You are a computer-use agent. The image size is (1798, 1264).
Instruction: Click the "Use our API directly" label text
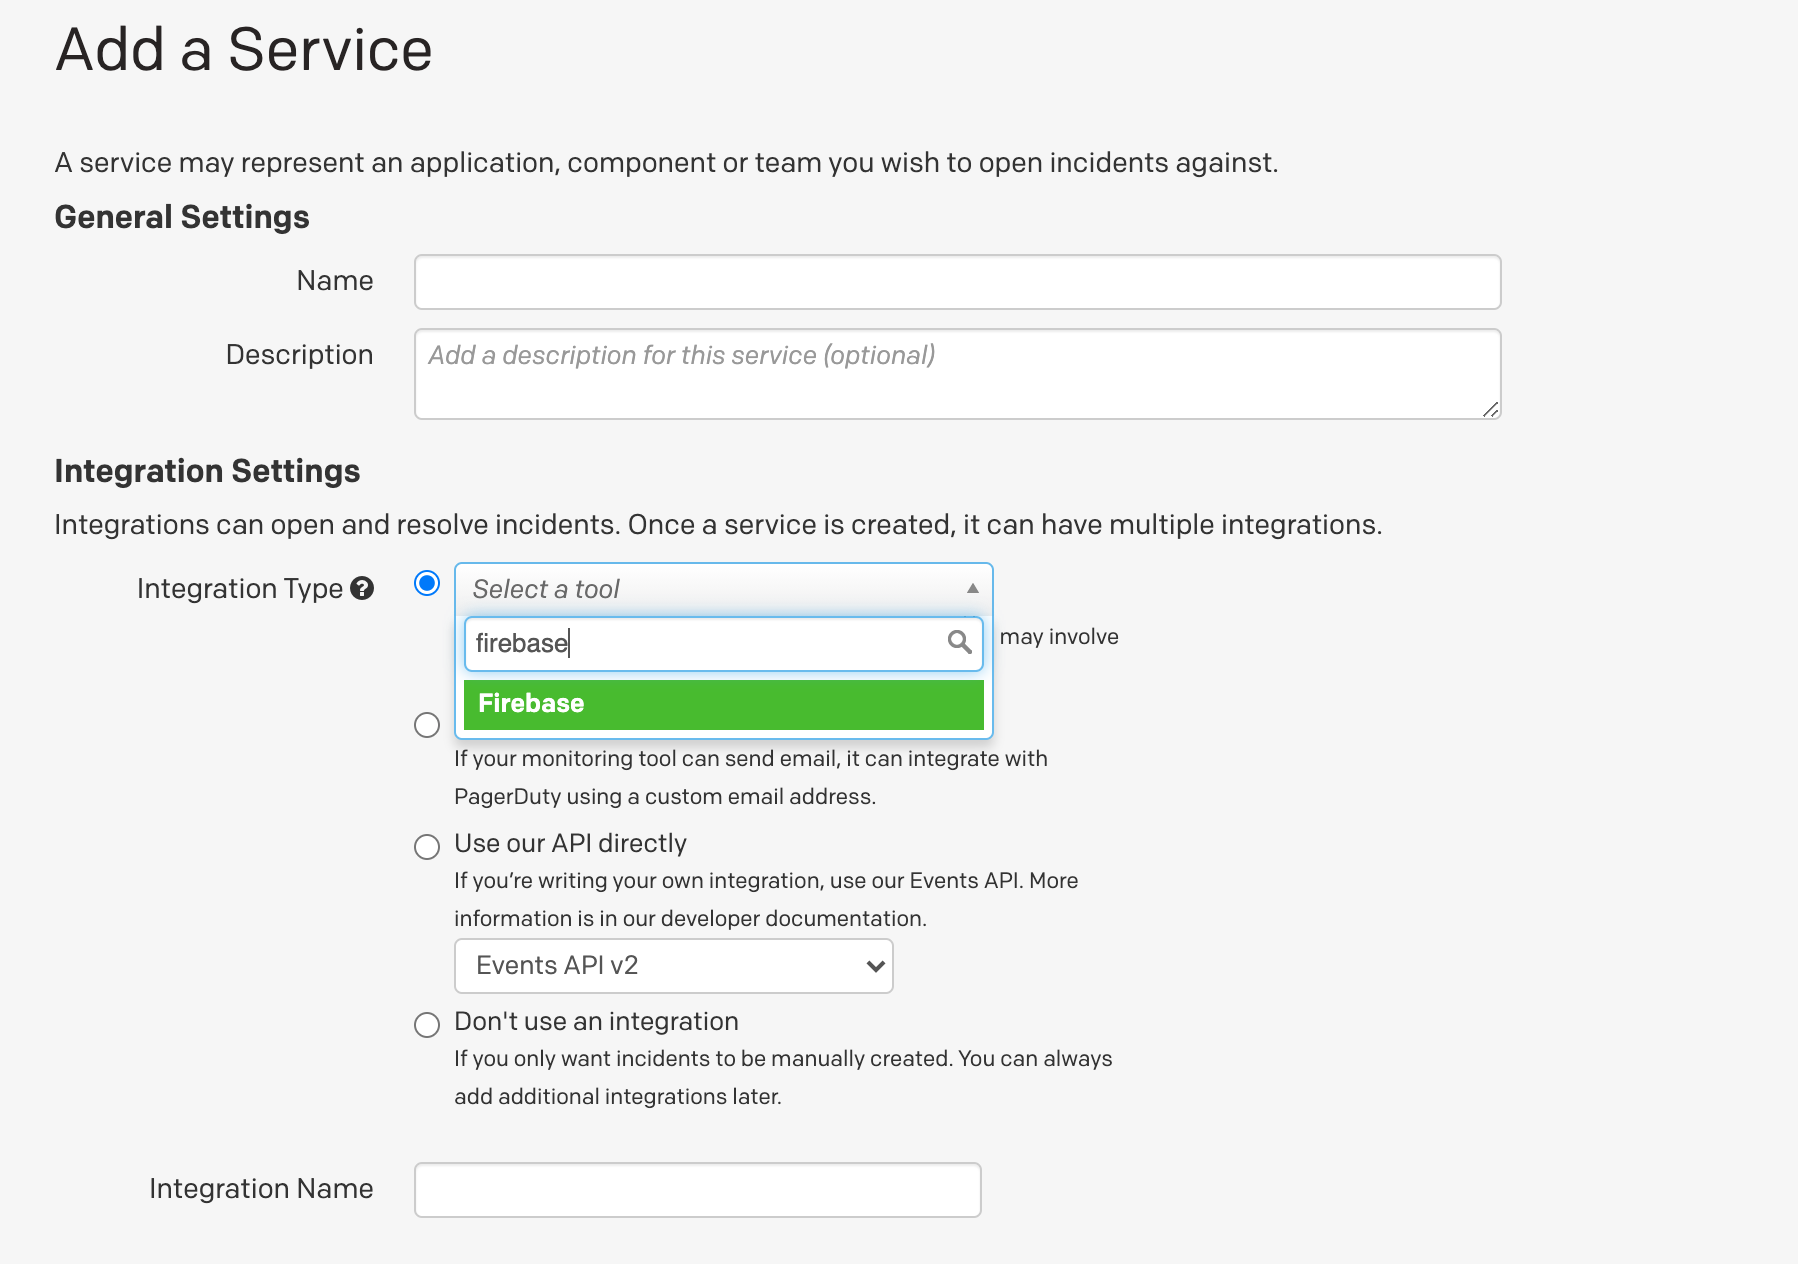tap(570, 844)
